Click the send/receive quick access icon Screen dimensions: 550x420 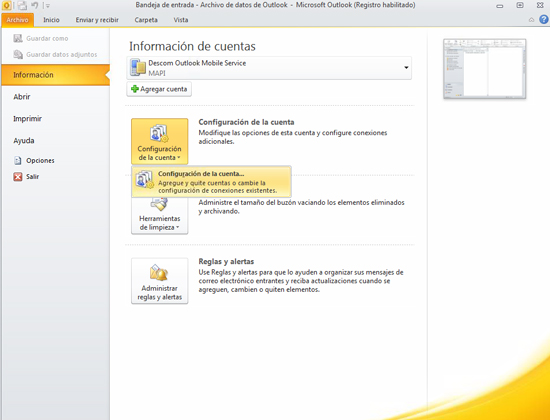tap(22, 5)
